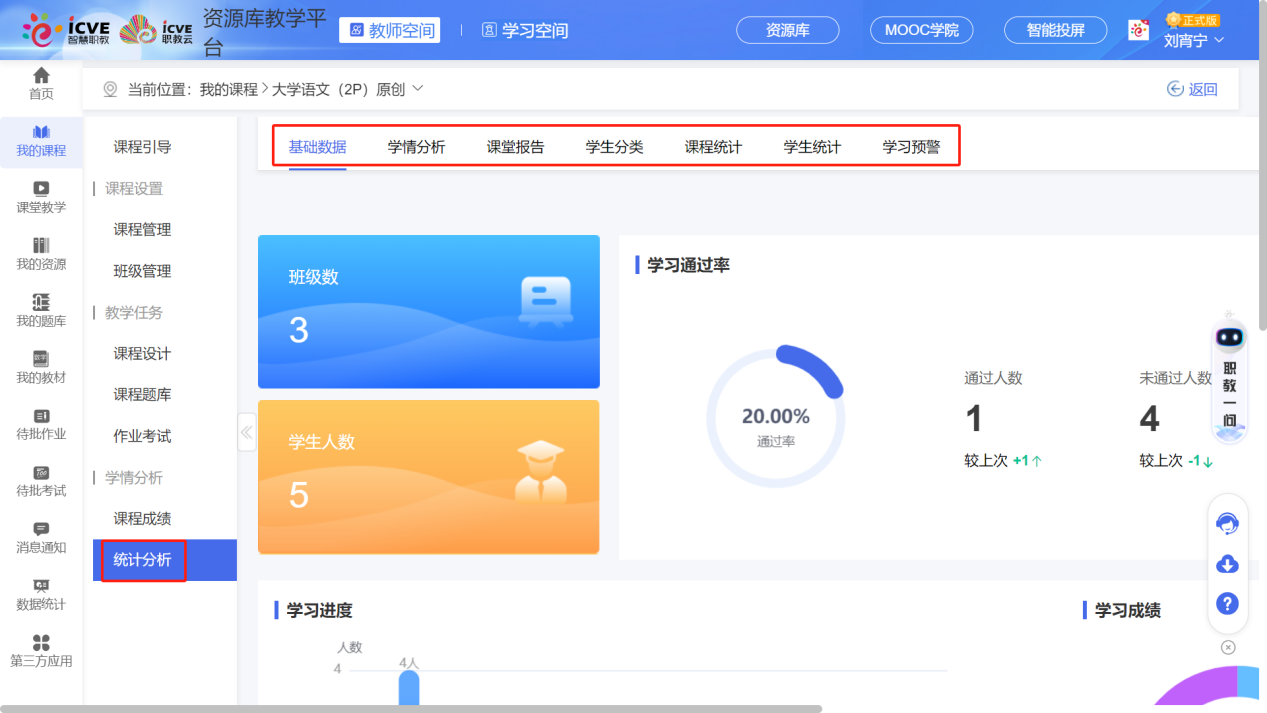Open the 我的教材 textbook icon
Screen dimensions: 1267x713
tap(40, 368)
